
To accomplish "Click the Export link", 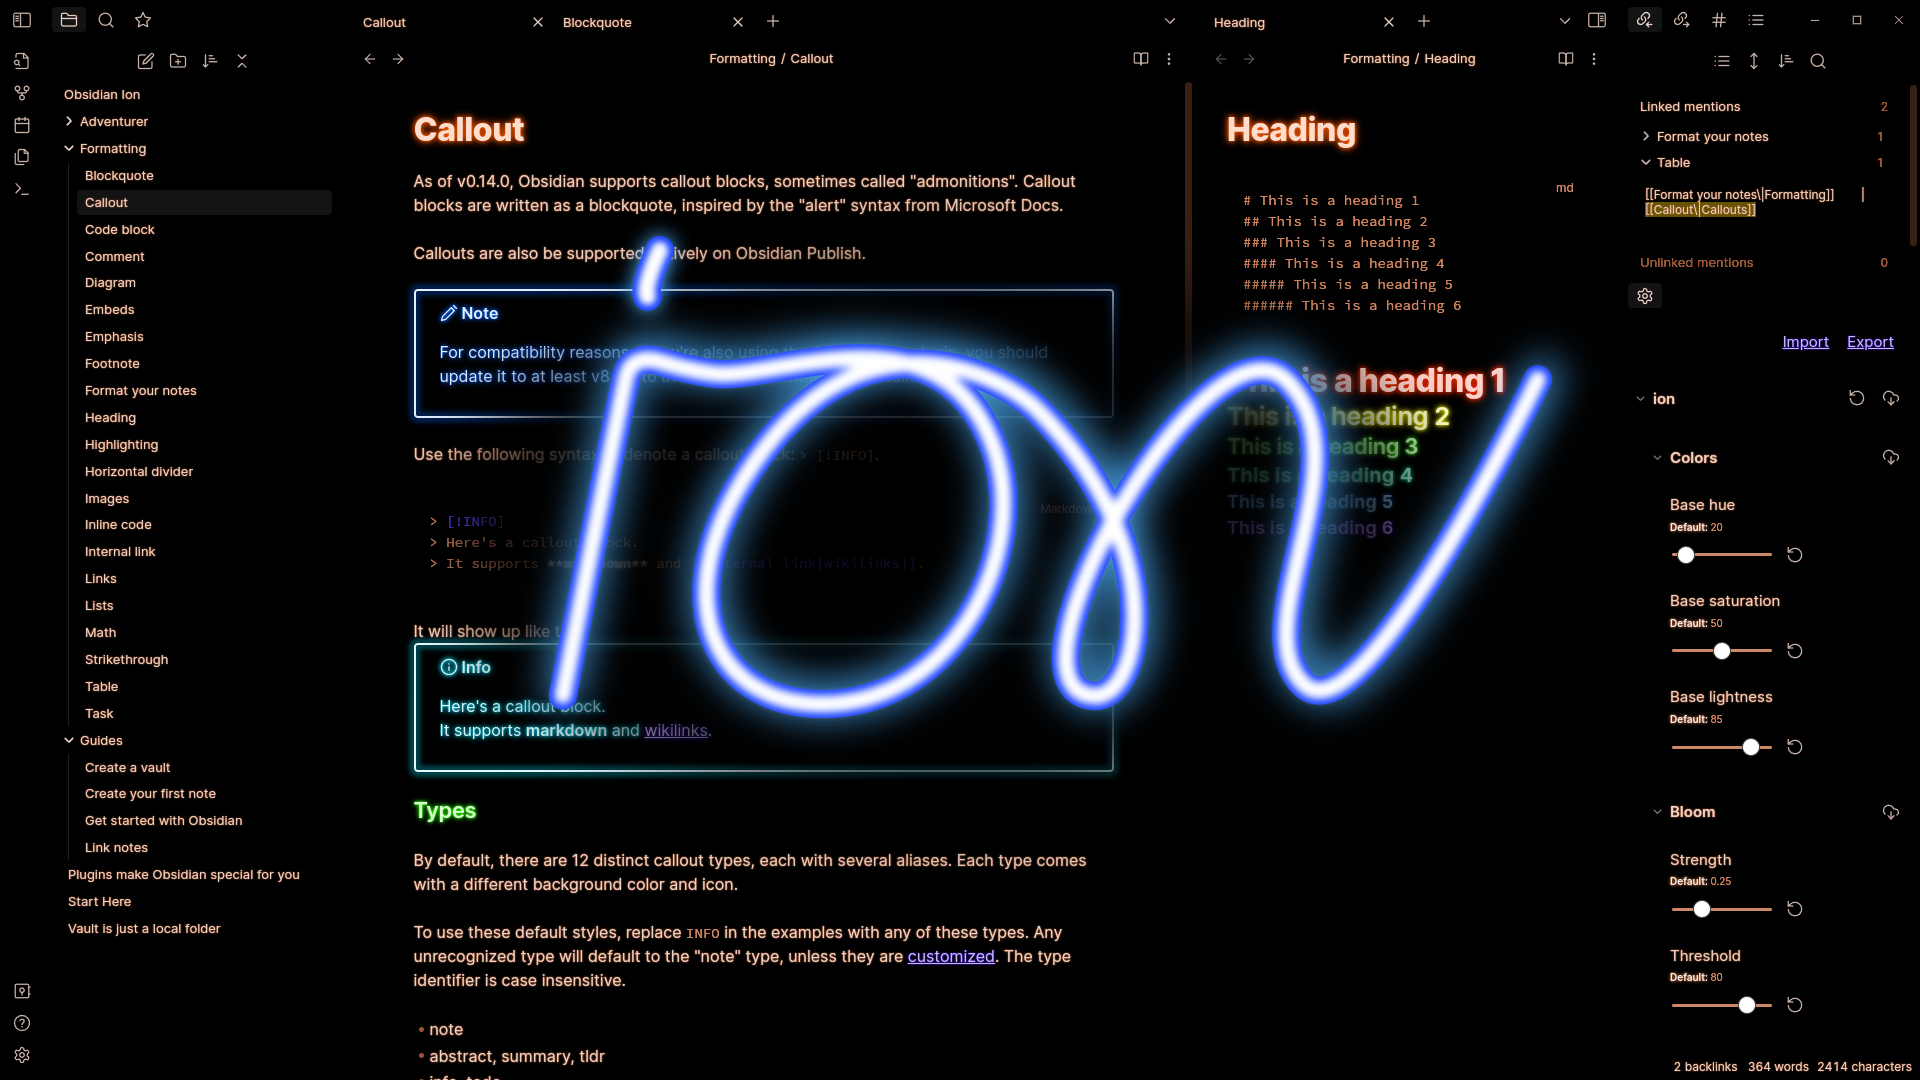I will tap(1870, 342).
